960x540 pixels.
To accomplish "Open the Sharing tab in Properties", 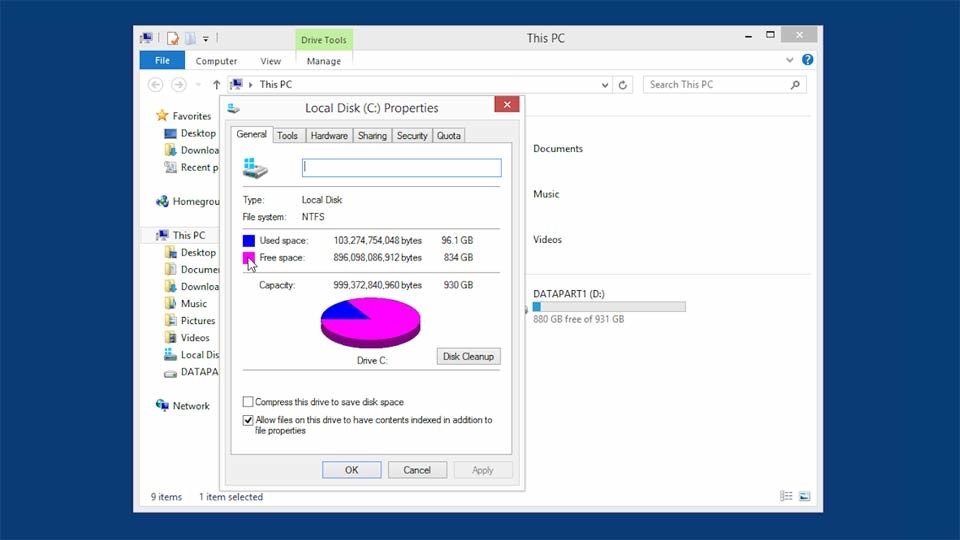I will 372,136.
